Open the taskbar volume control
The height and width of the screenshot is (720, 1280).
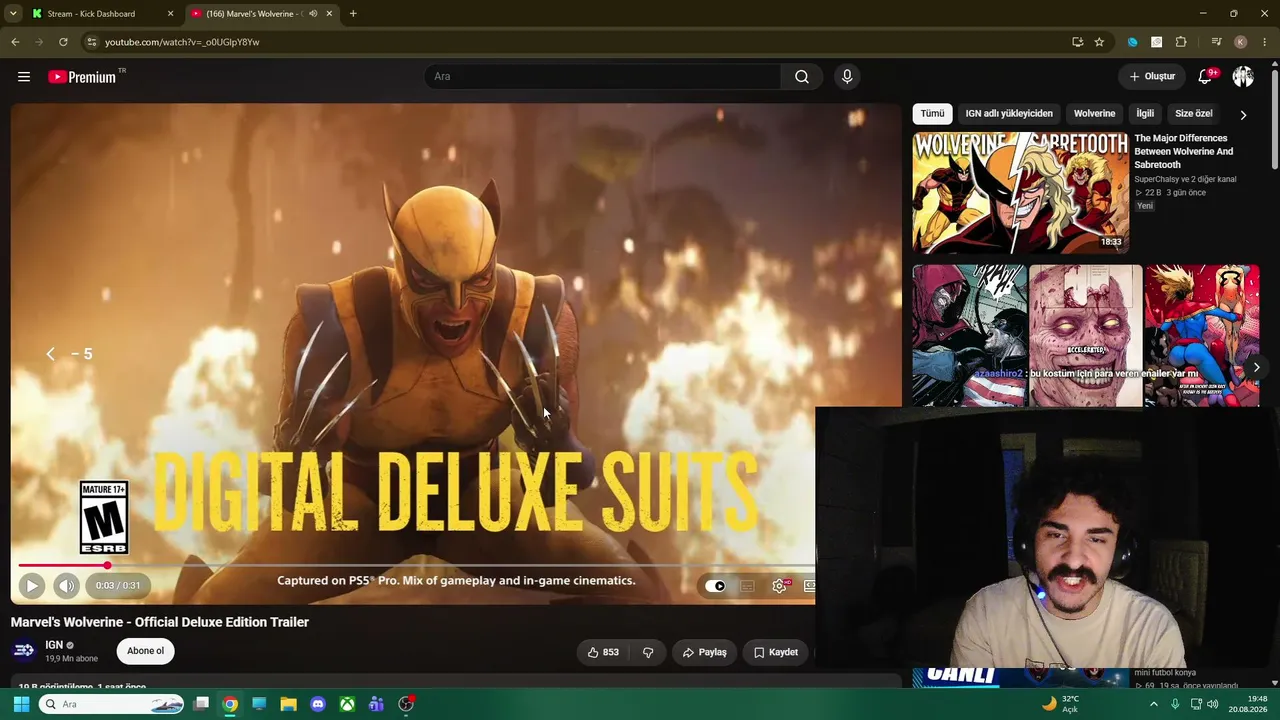(x=1213, y=704)
